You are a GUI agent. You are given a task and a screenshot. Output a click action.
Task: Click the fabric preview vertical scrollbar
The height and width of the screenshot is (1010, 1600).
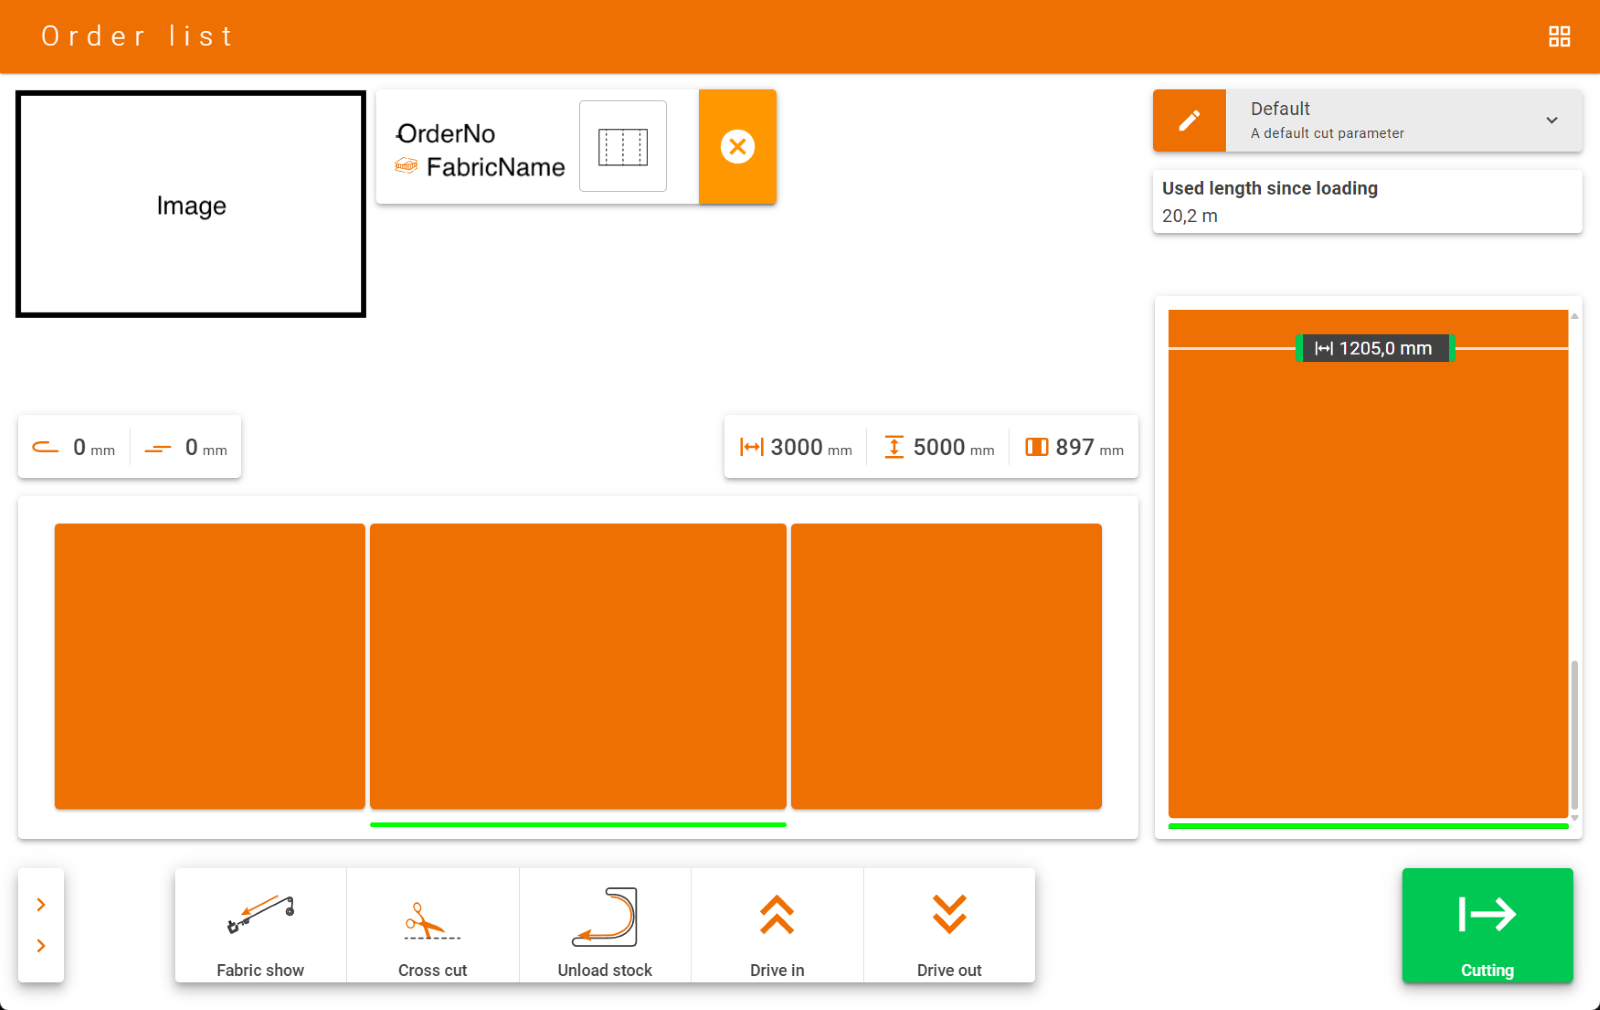tap(1574, 733)
